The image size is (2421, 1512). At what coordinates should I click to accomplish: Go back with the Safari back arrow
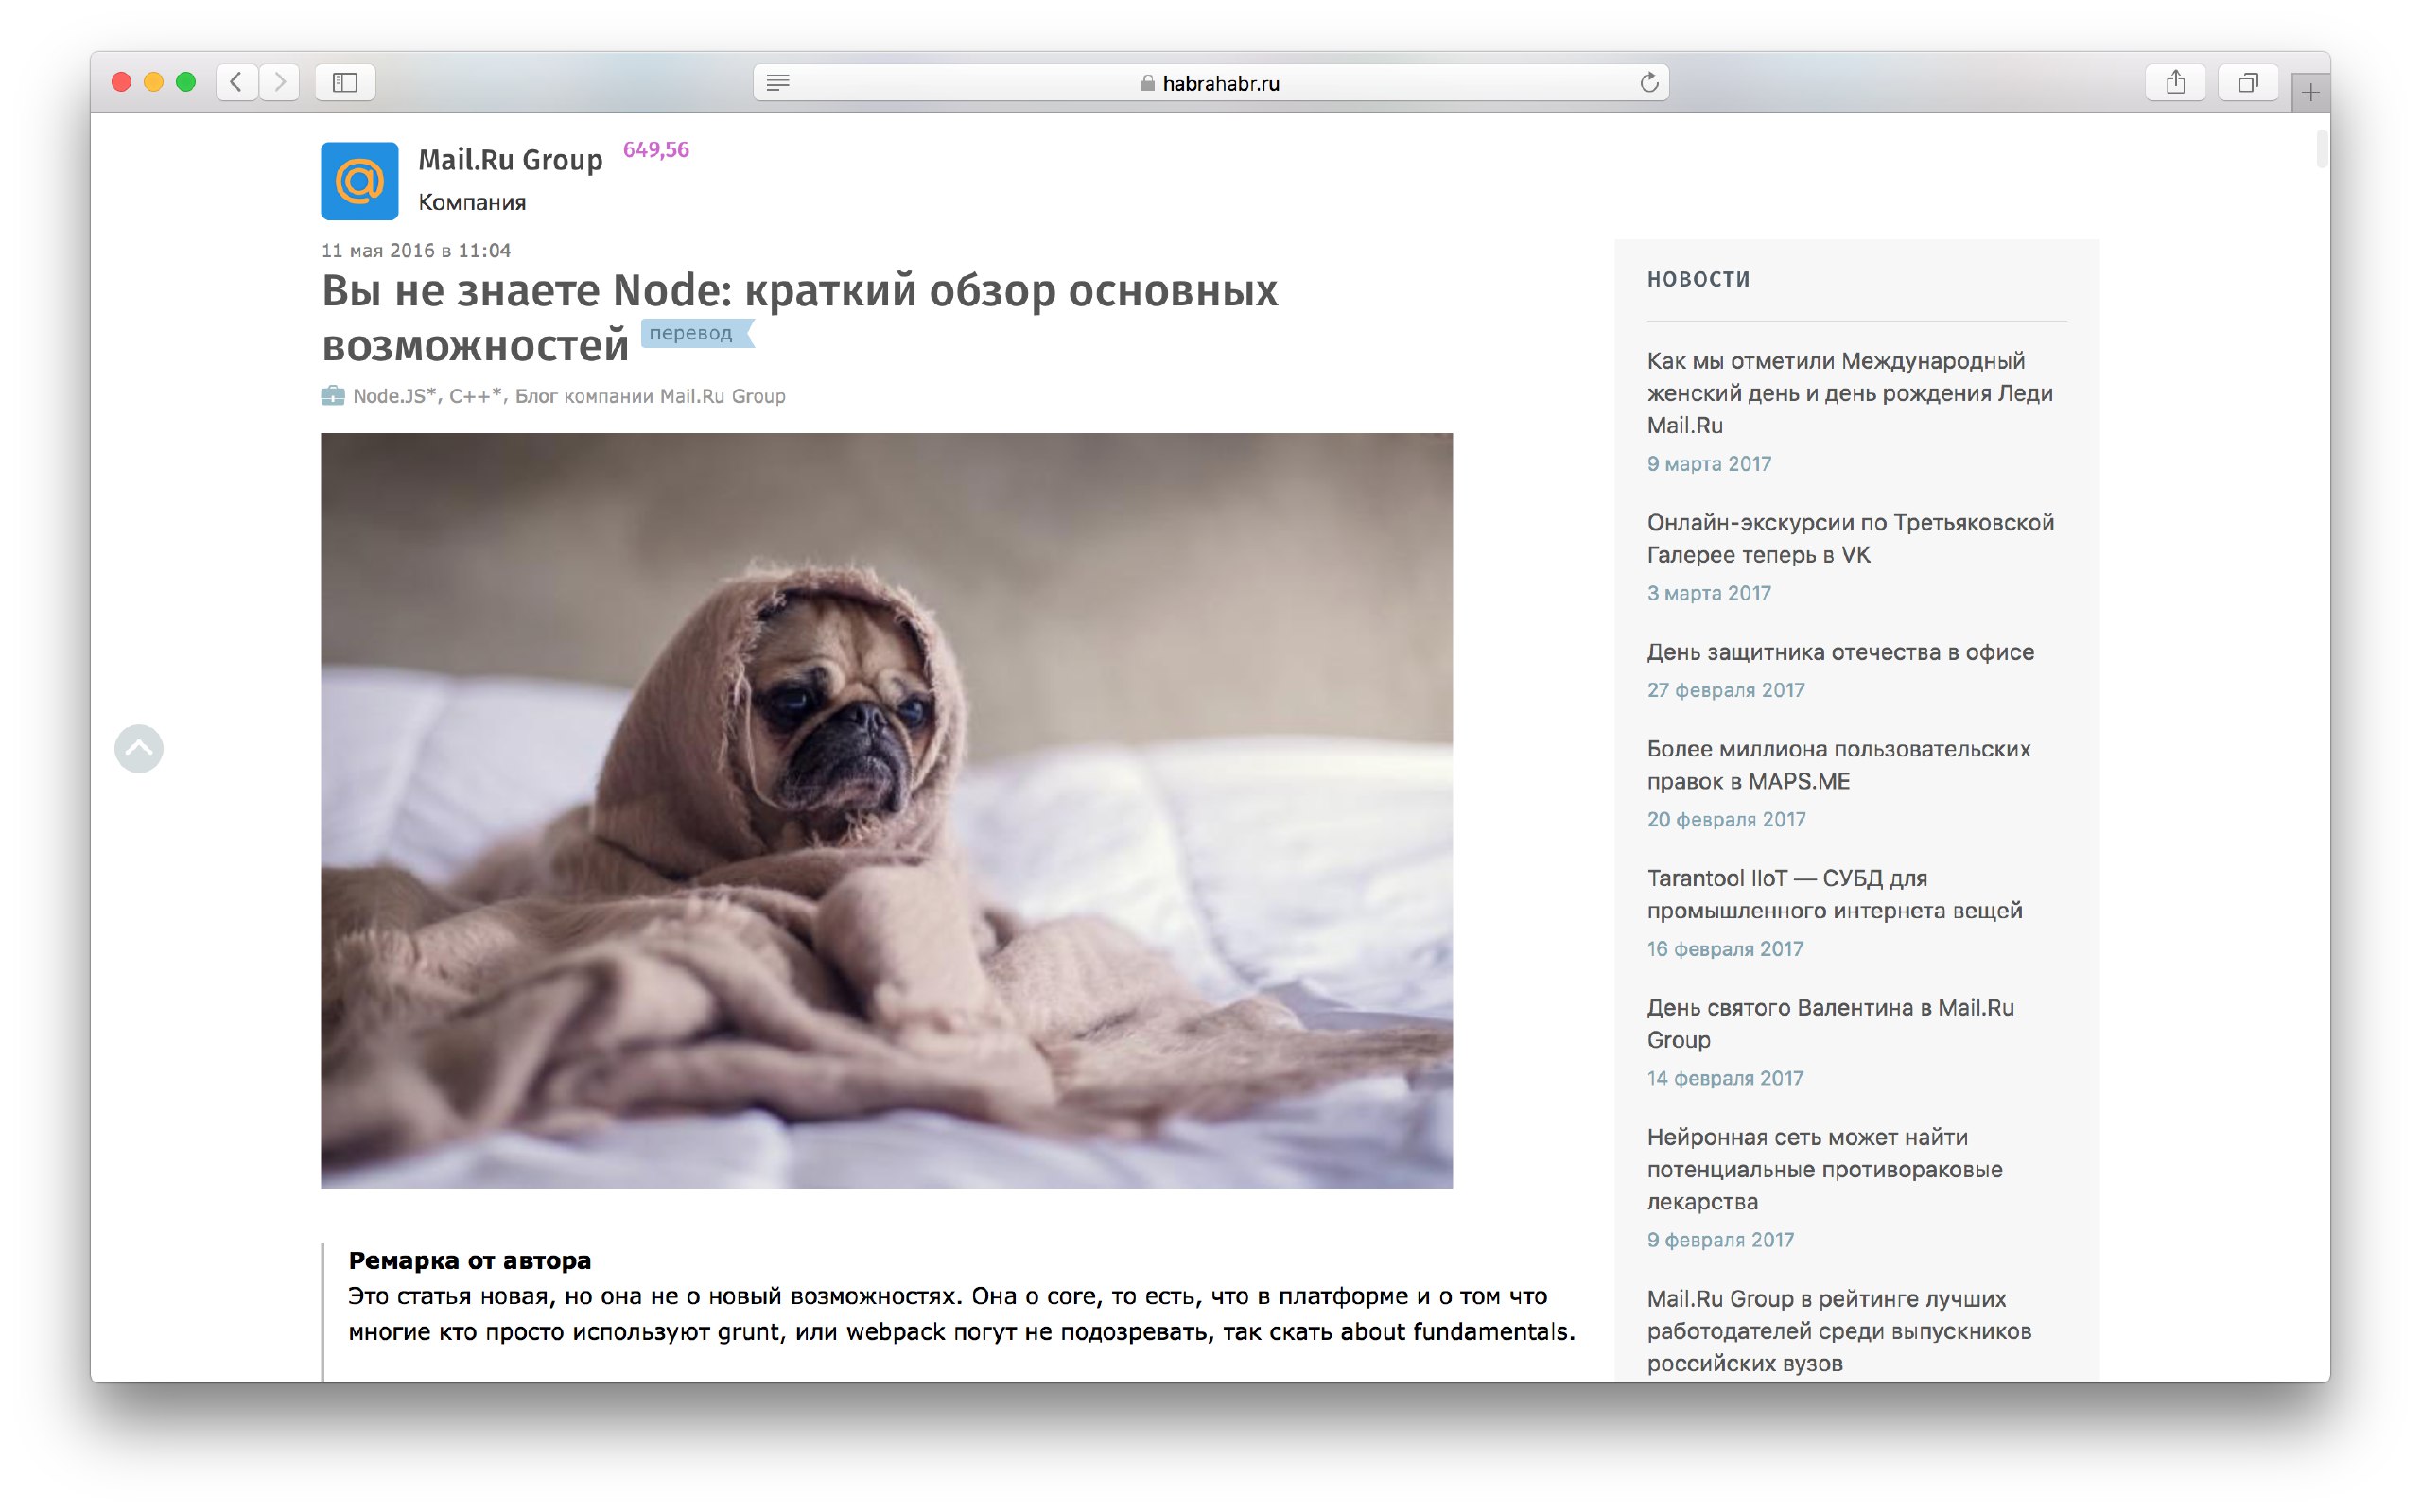(236, 82)
